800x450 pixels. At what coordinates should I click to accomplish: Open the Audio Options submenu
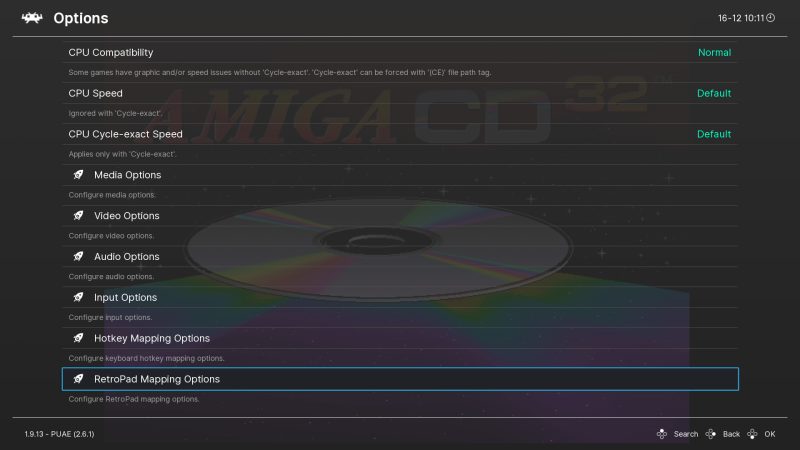400,257
